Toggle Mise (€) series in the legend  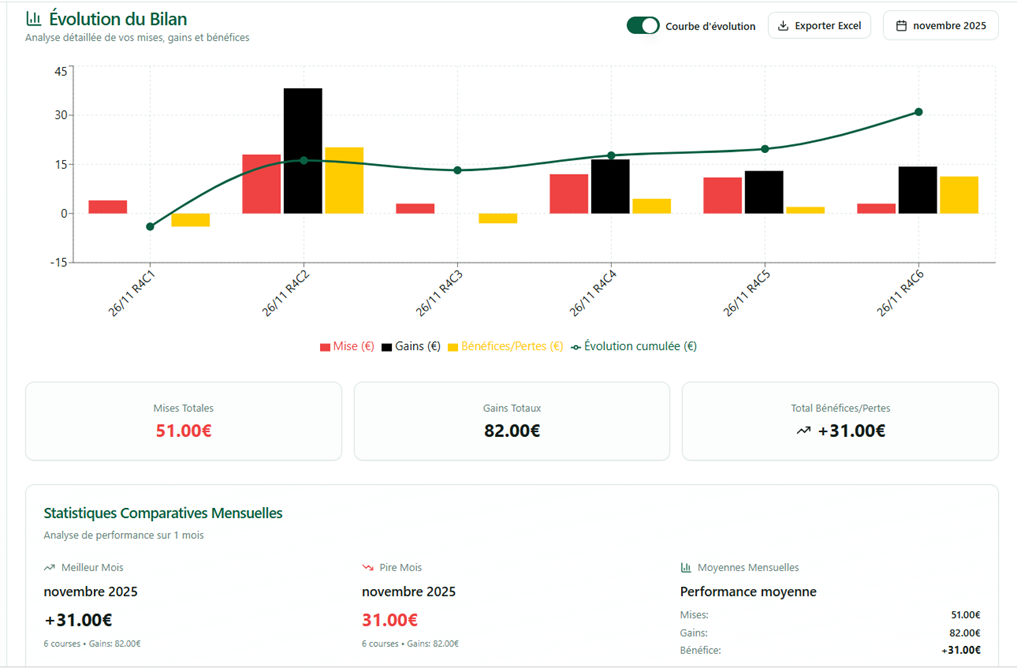click(347, 347)
